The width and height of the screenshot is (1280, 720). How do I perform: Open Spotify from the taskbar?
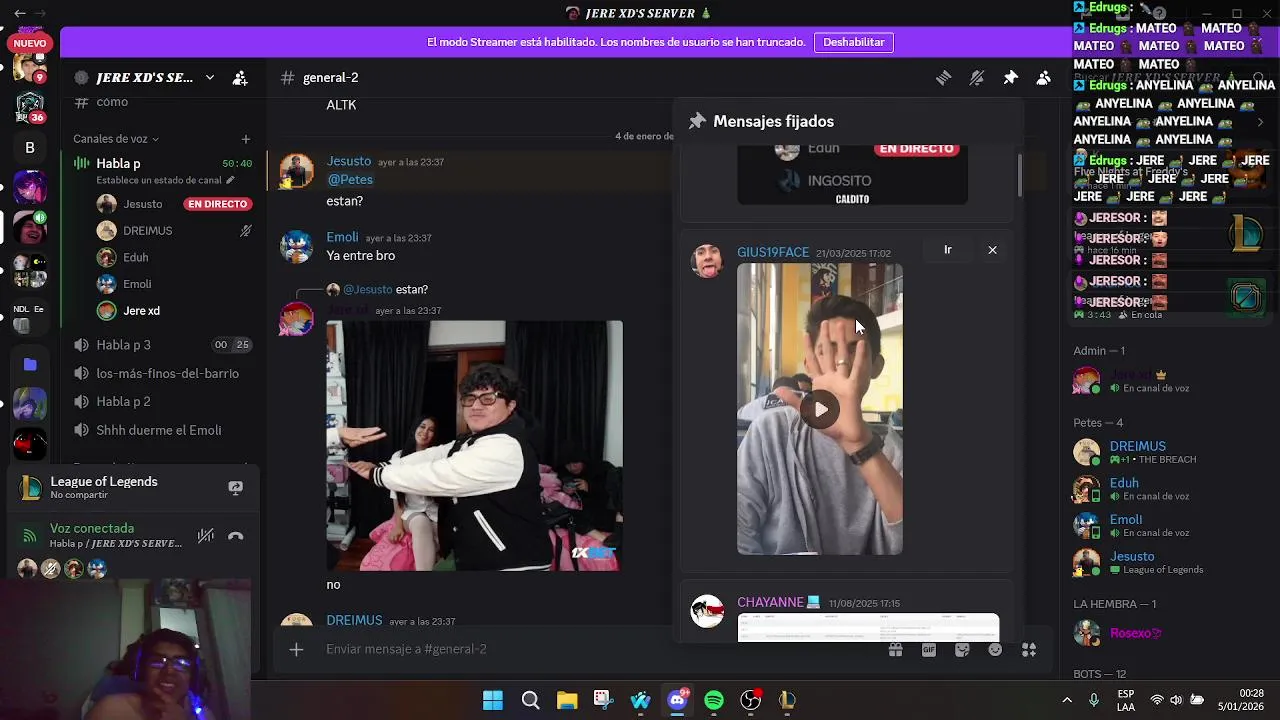[x=714, y=701]
